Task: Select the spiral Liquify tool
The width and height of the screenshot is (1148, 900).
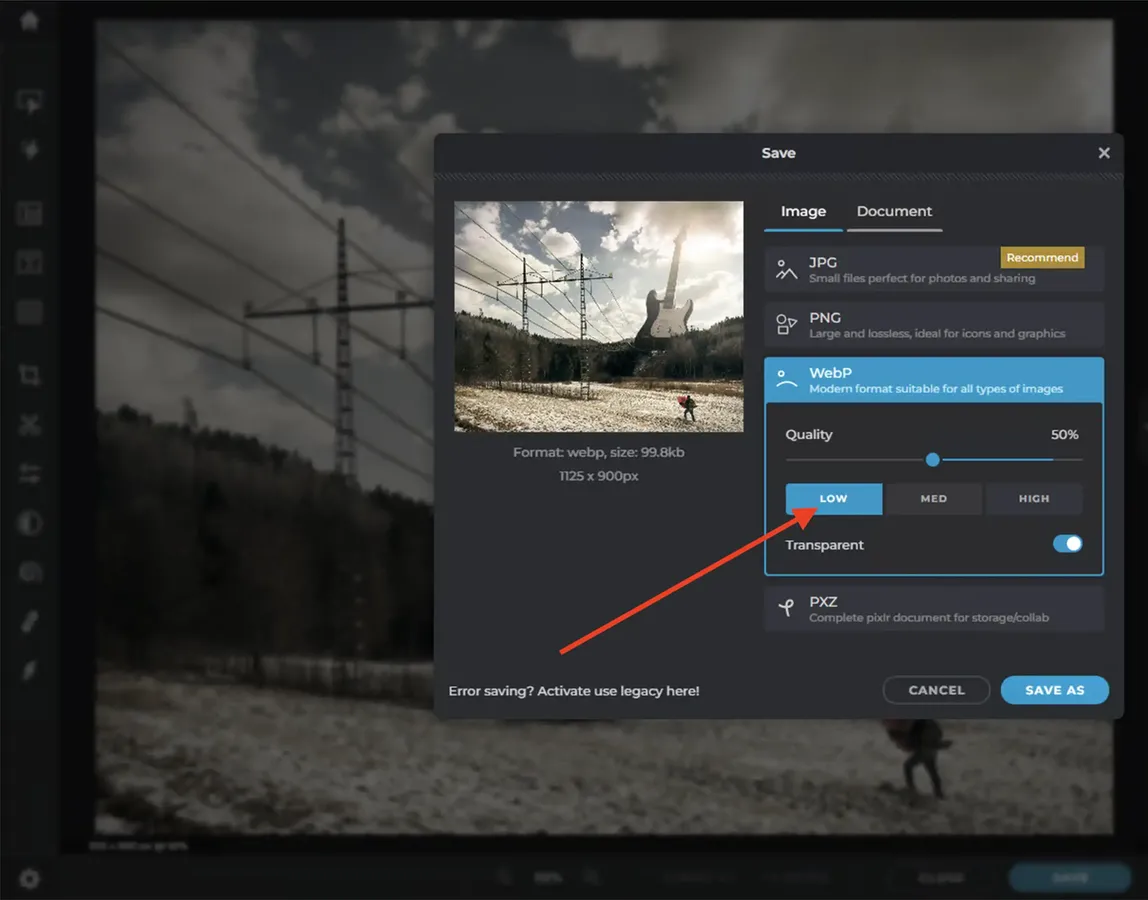Action: [29, 572]
